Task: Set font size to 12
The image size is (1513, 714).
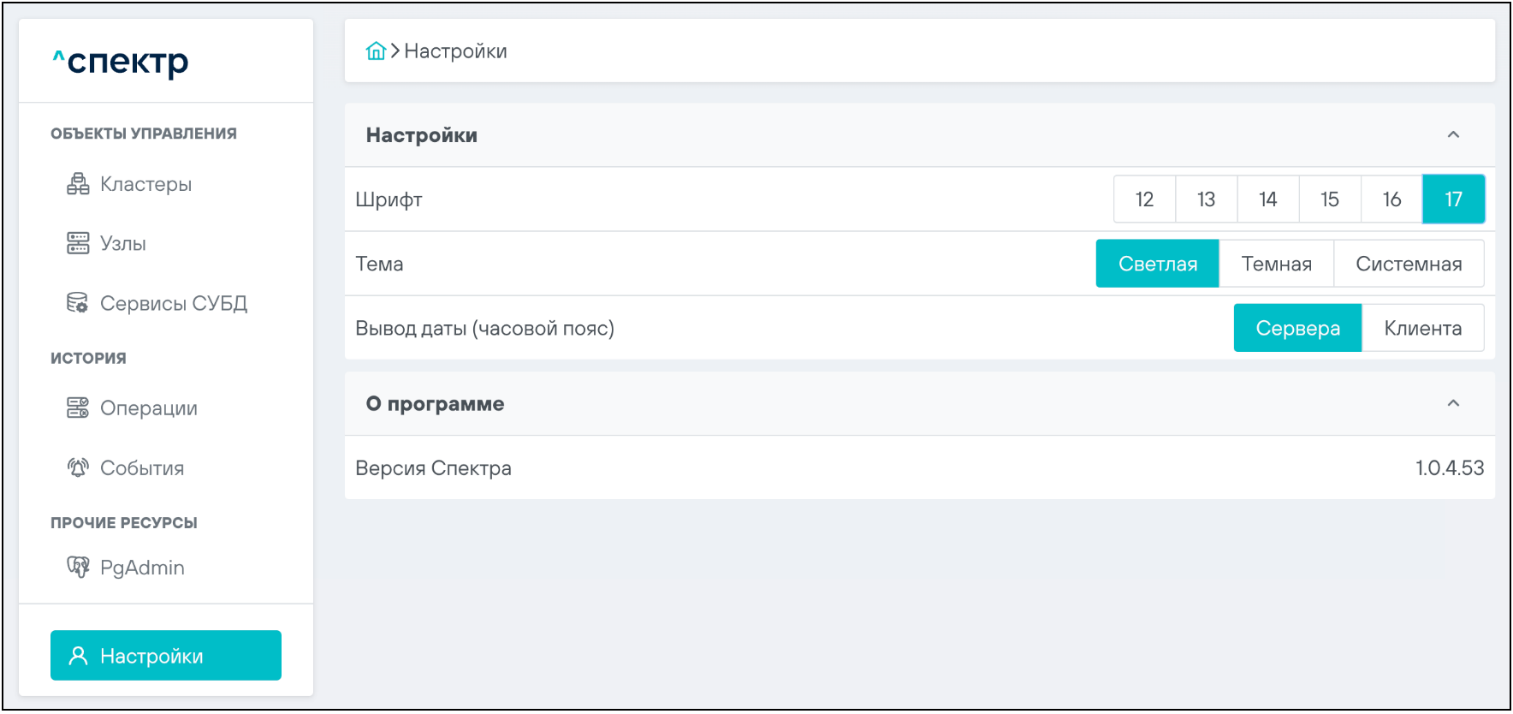Action: point(1145,199)
